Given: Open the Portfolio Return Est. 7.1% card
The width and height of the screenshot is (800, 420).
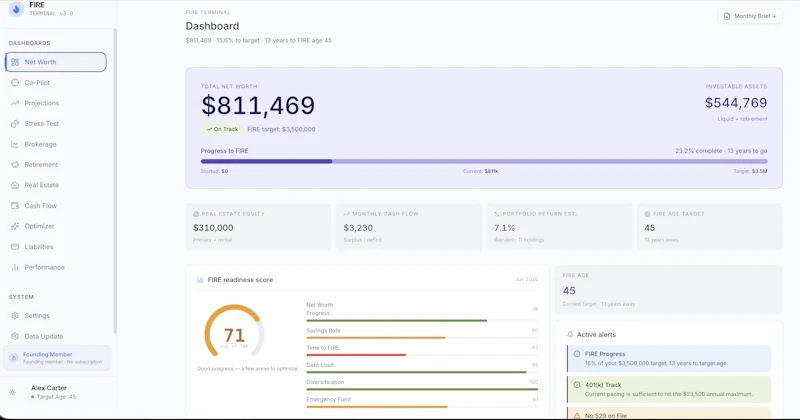Looking at the screenshot, I should click(559, 227).
